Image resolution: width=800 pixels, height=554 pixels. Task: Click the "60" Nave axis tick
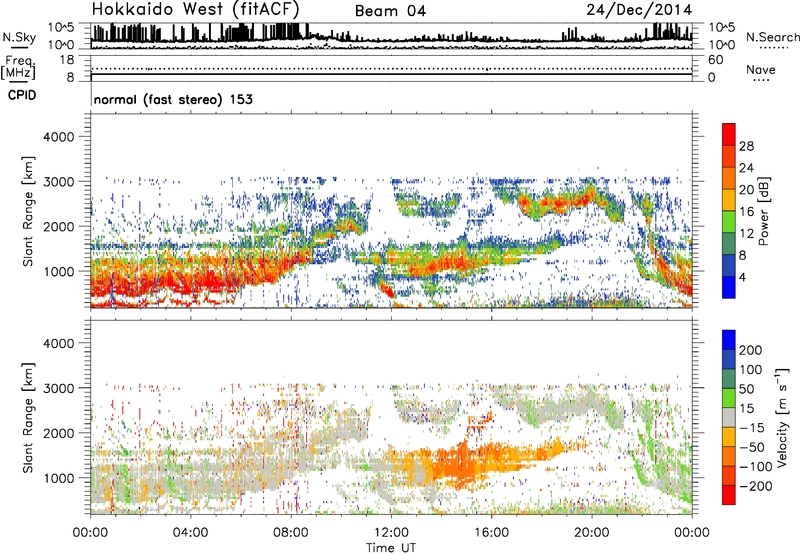[715, 60]
